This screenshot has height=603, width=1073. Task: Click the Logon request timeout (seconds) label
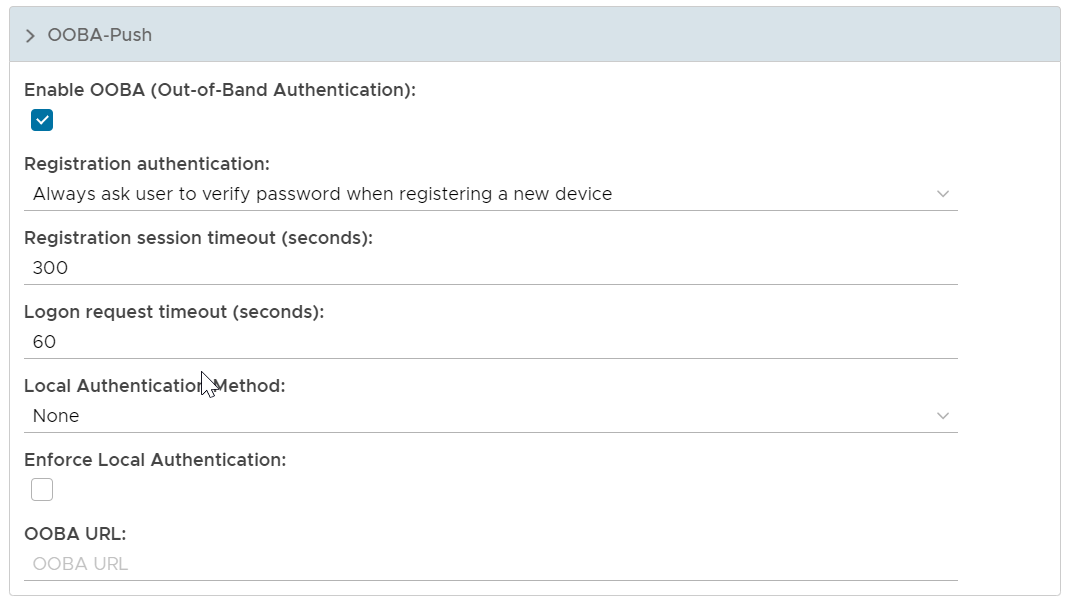click(174, 312)
